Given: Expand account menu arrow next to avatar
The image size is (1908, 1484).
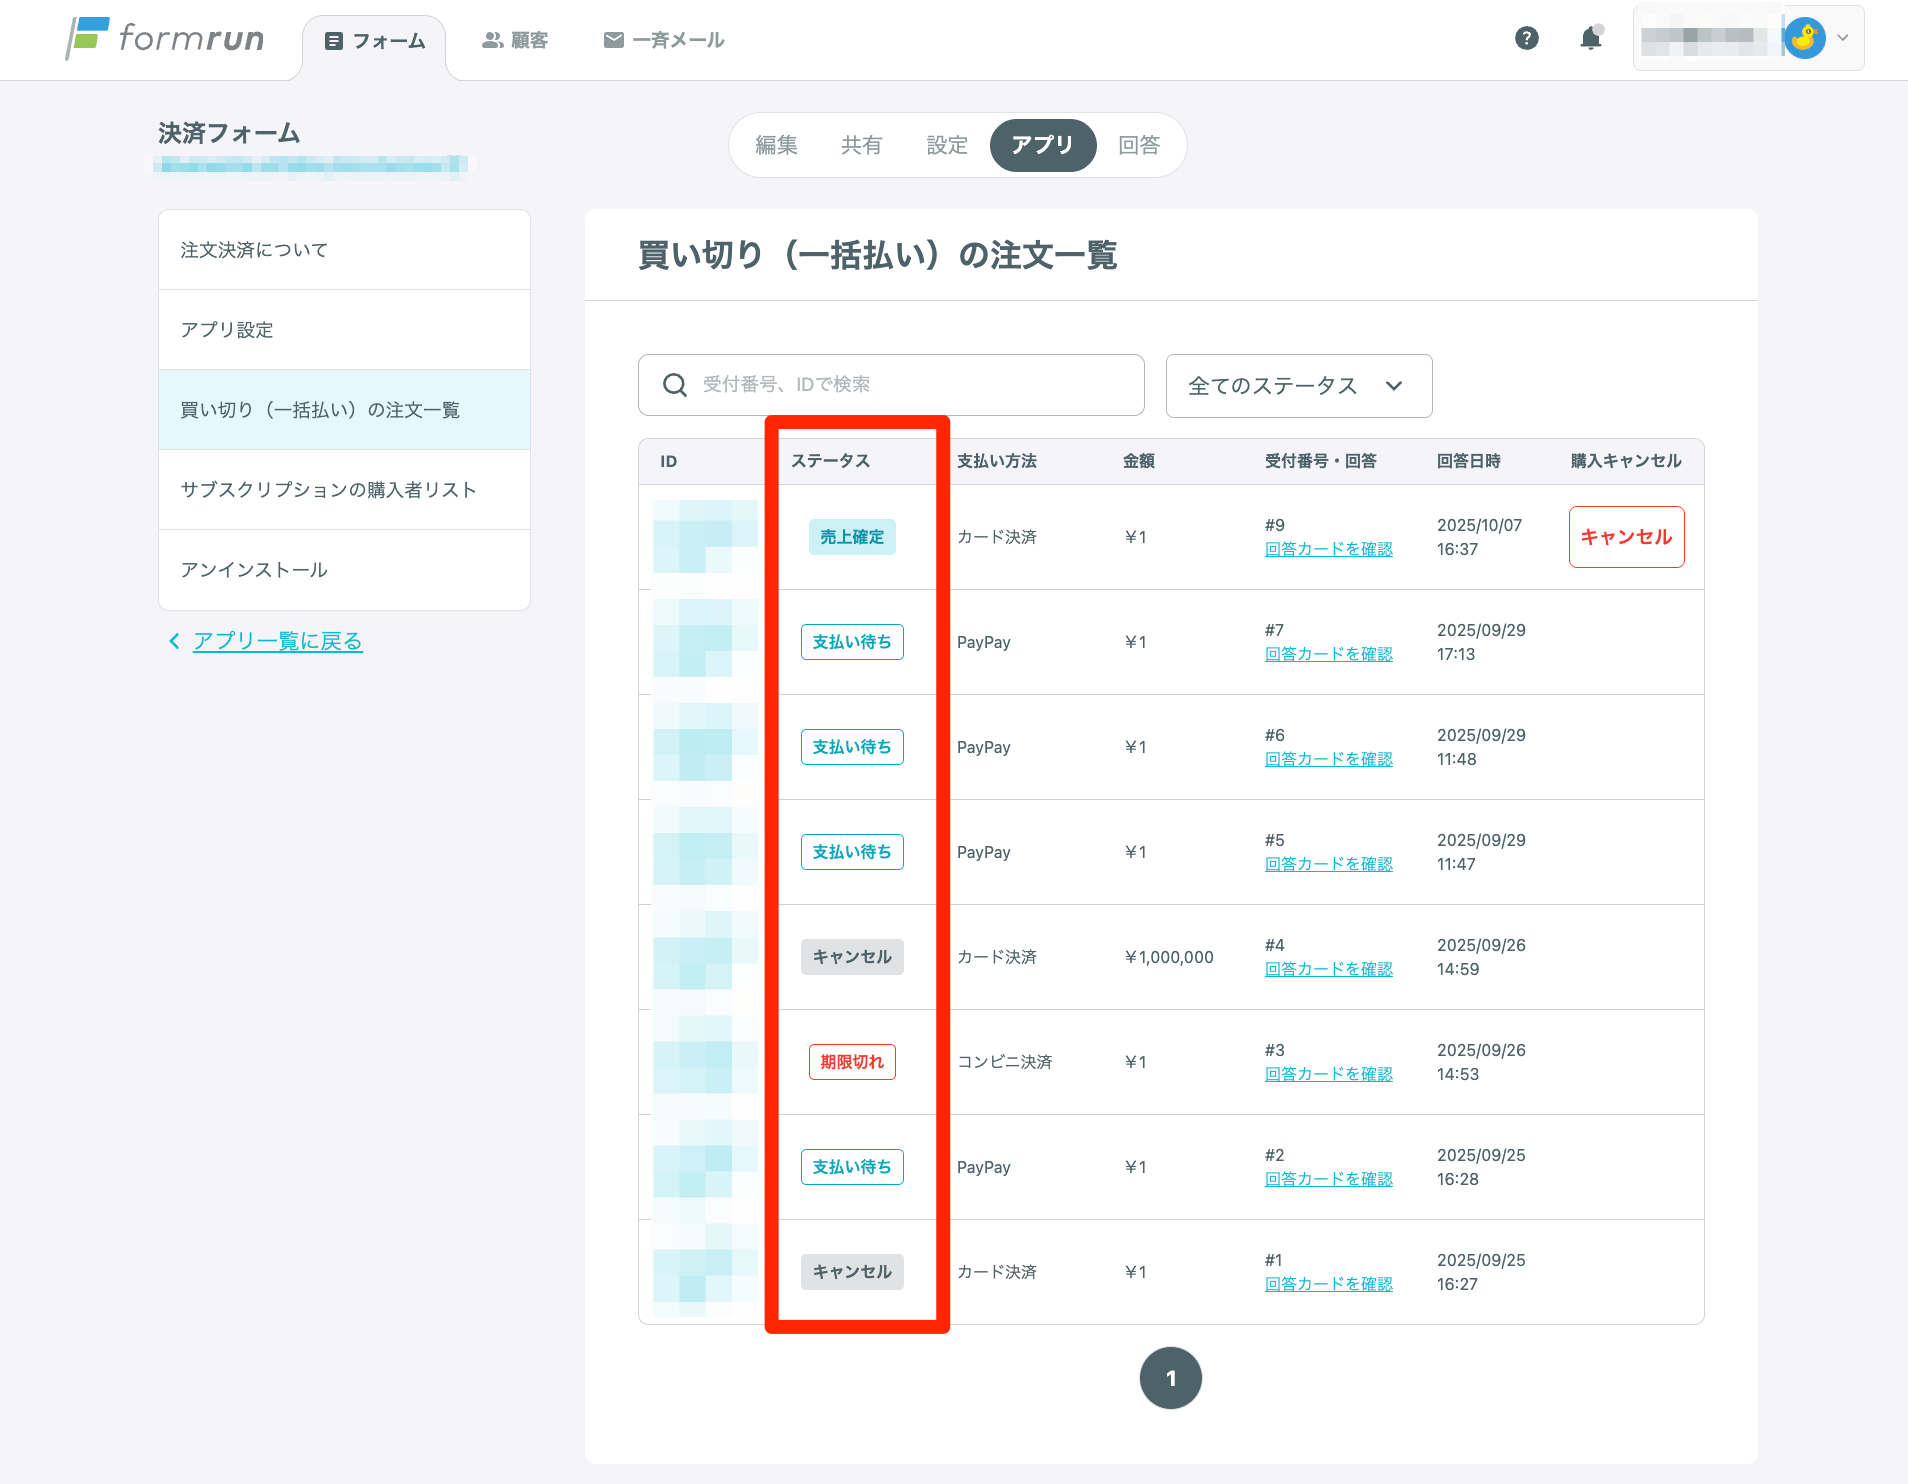Looking at the screenshot, I should click(x=1843, y=39).
